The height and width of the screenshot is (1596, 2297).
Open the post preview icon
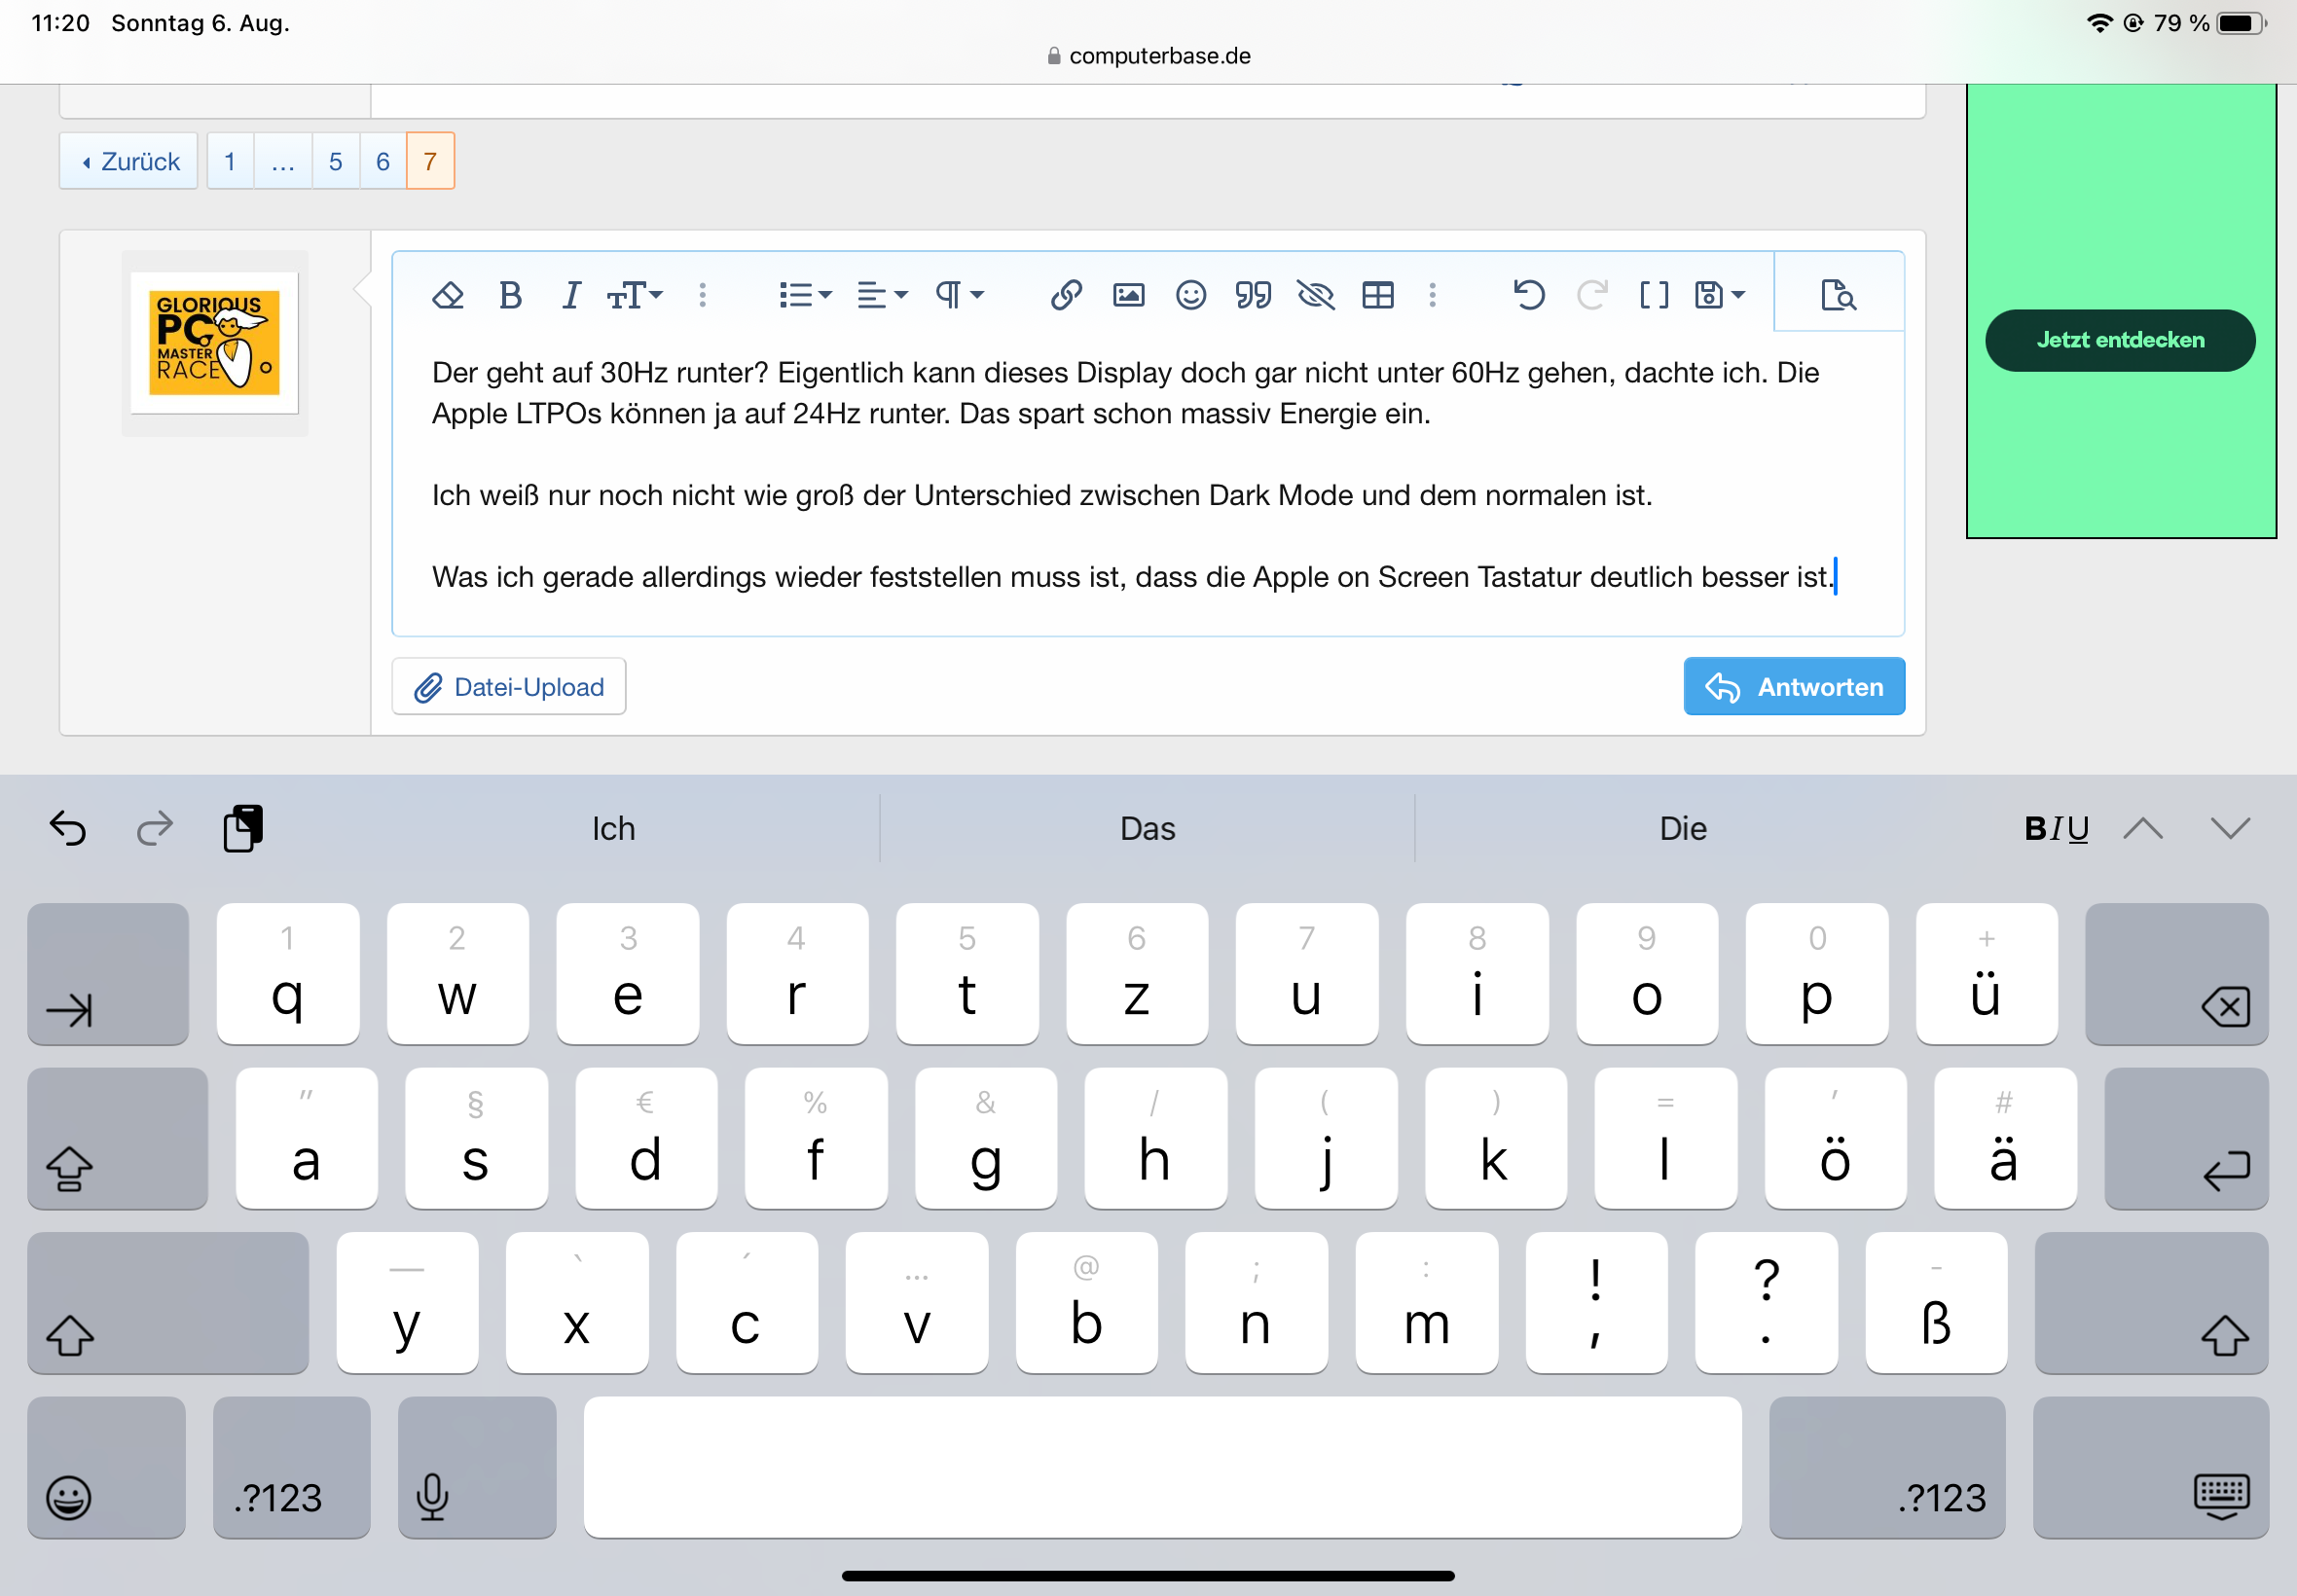click(x=1837, y=295)
